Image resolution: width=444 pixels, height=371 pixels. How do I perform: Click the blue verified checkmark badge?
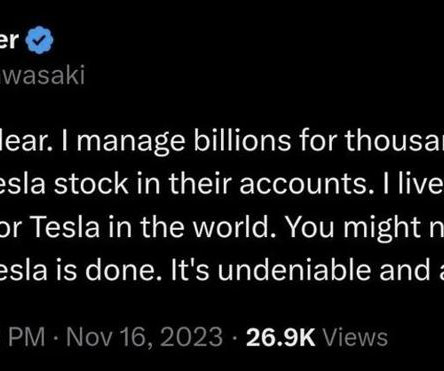click(40, 40)
